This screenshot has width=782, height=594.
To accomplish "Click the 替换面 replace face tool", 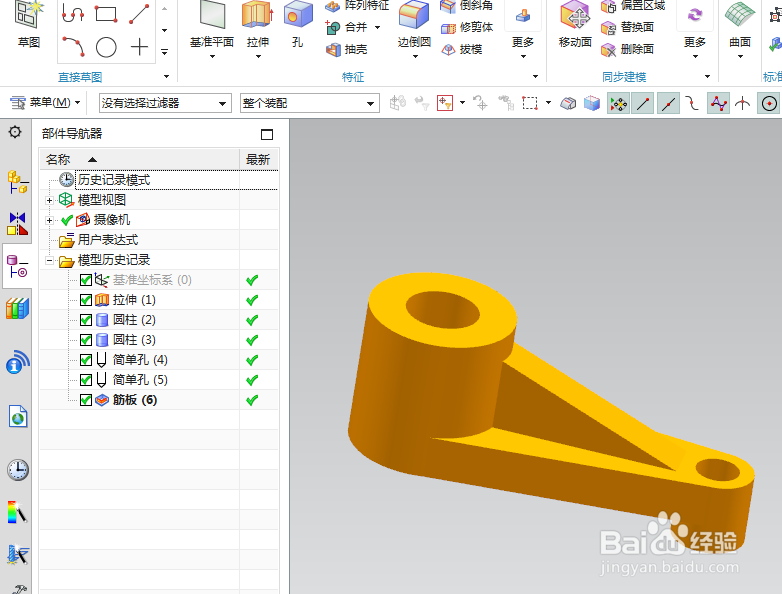I will pos(627,27).
